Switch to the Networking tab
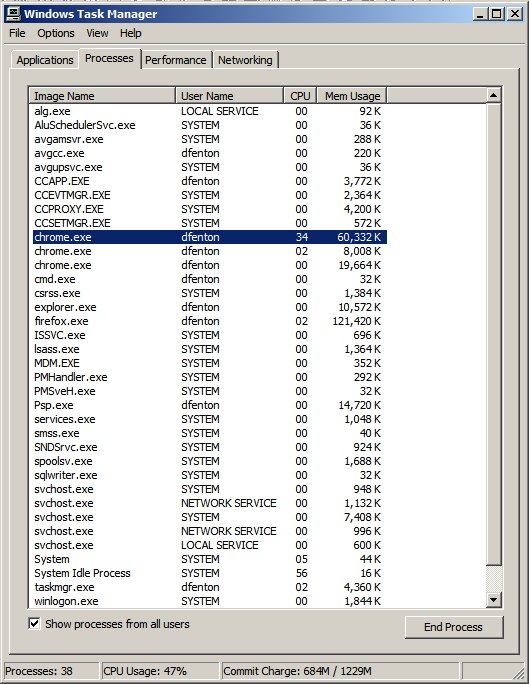Screen dimensions: 529x684 click(245, 60)
